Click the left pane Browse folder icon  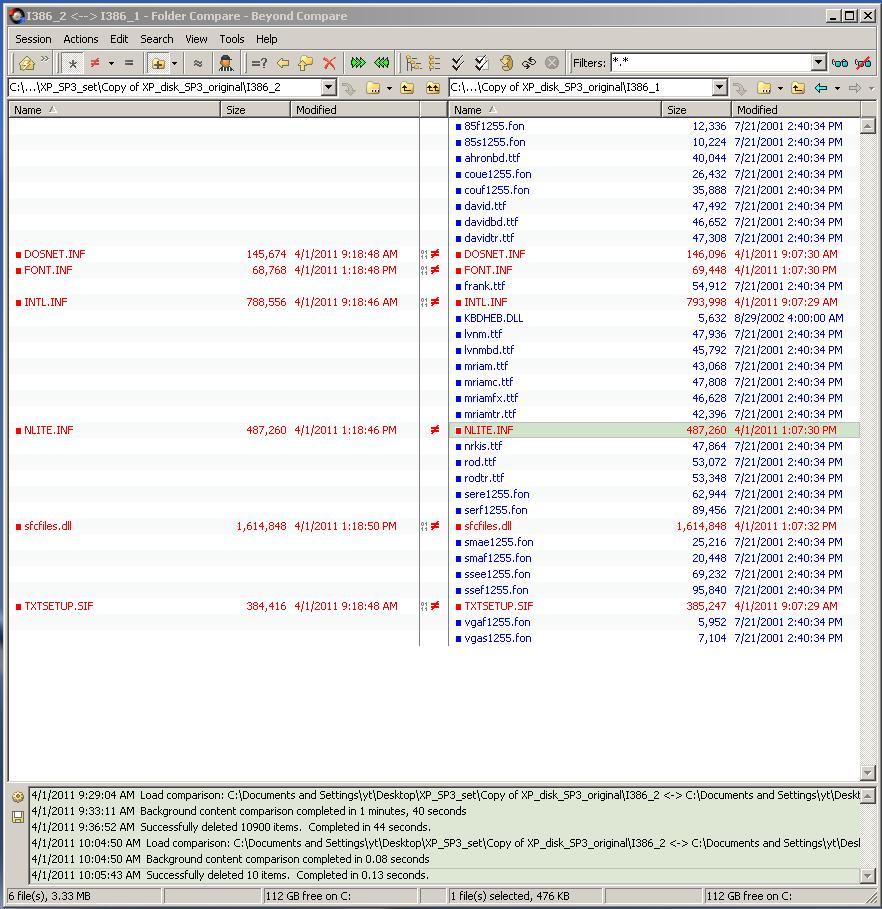point(373,88)
